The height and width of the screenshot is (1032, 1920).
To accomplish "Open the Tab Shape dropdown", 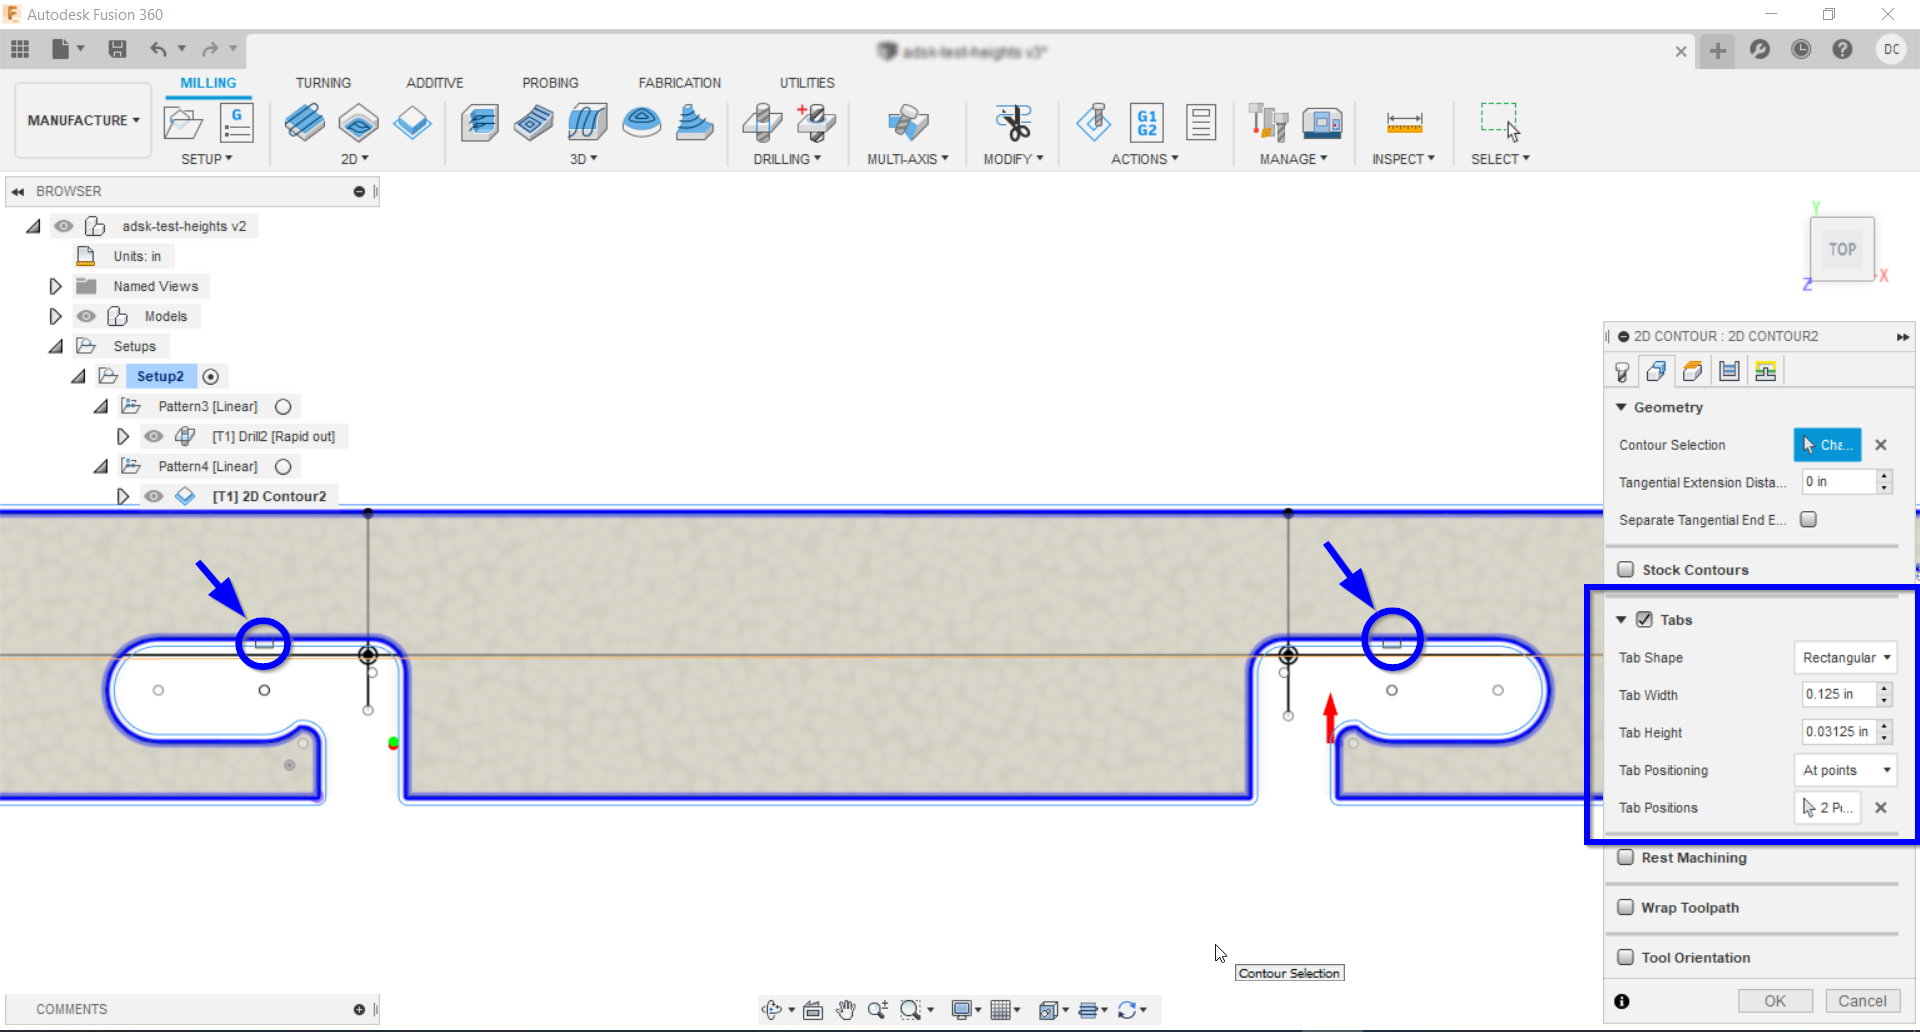I will 1845,657.
